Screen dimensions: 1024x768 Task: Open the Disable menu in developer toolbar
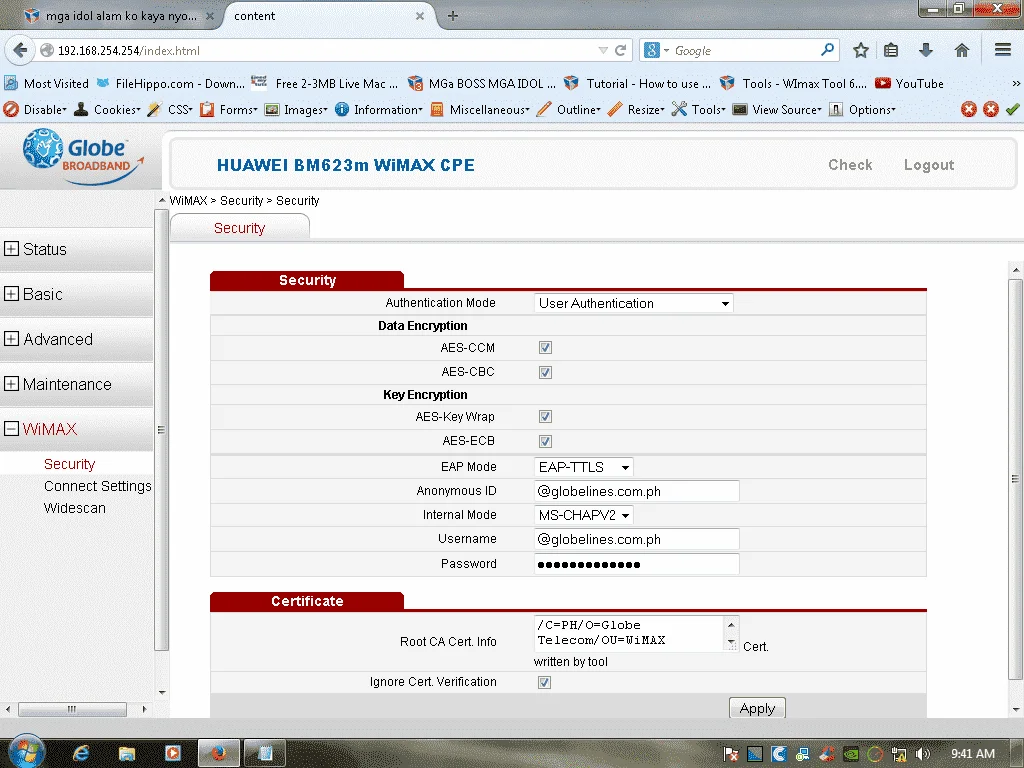pos(35,110)
